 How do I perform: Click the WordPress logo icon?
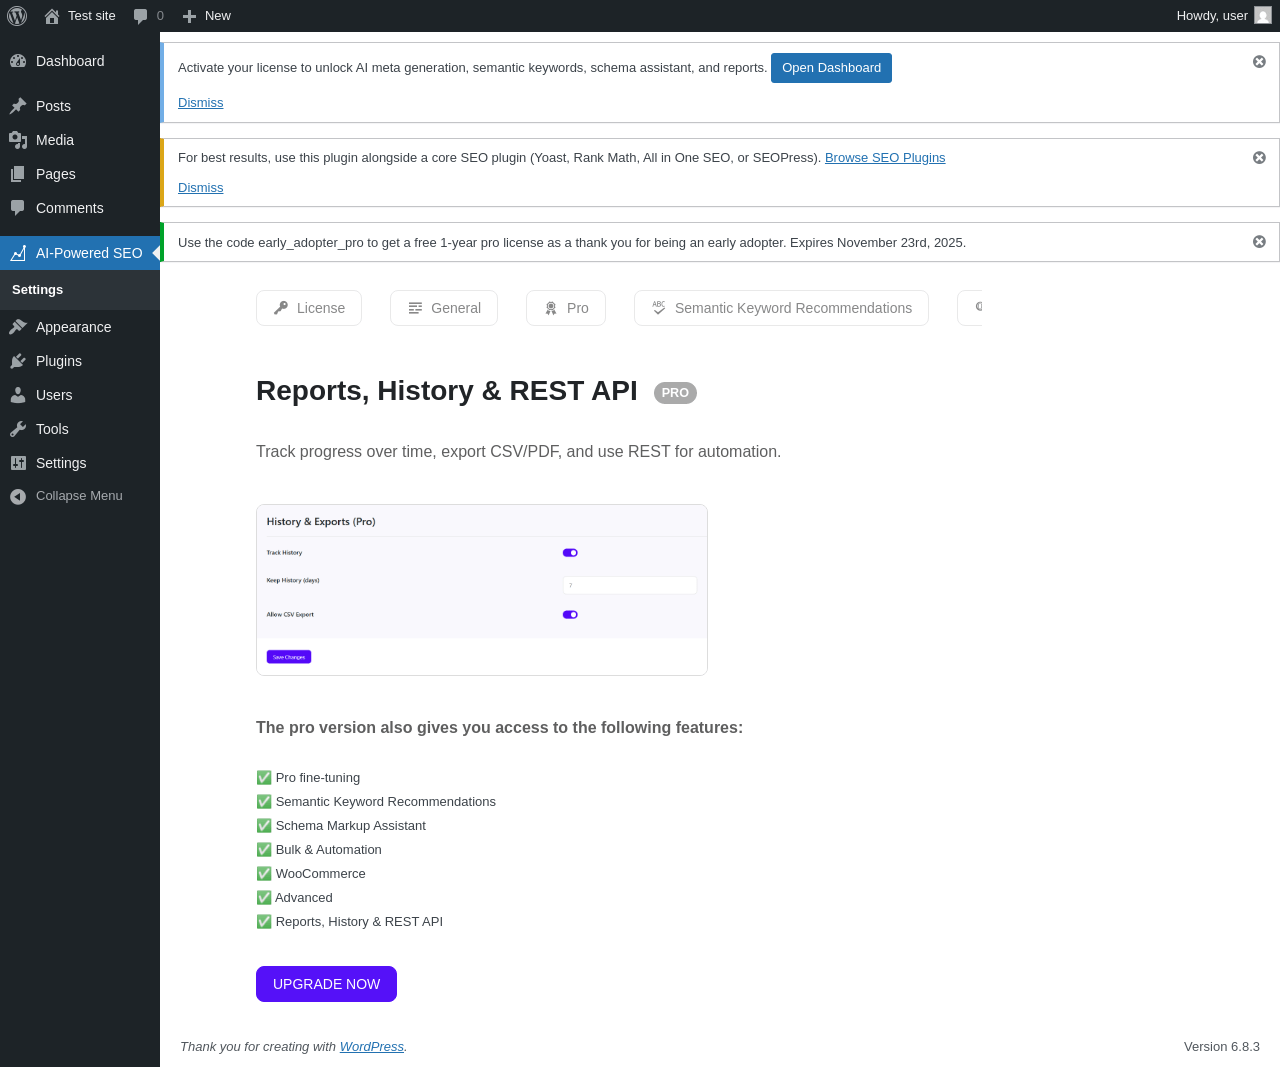(17, 16)
